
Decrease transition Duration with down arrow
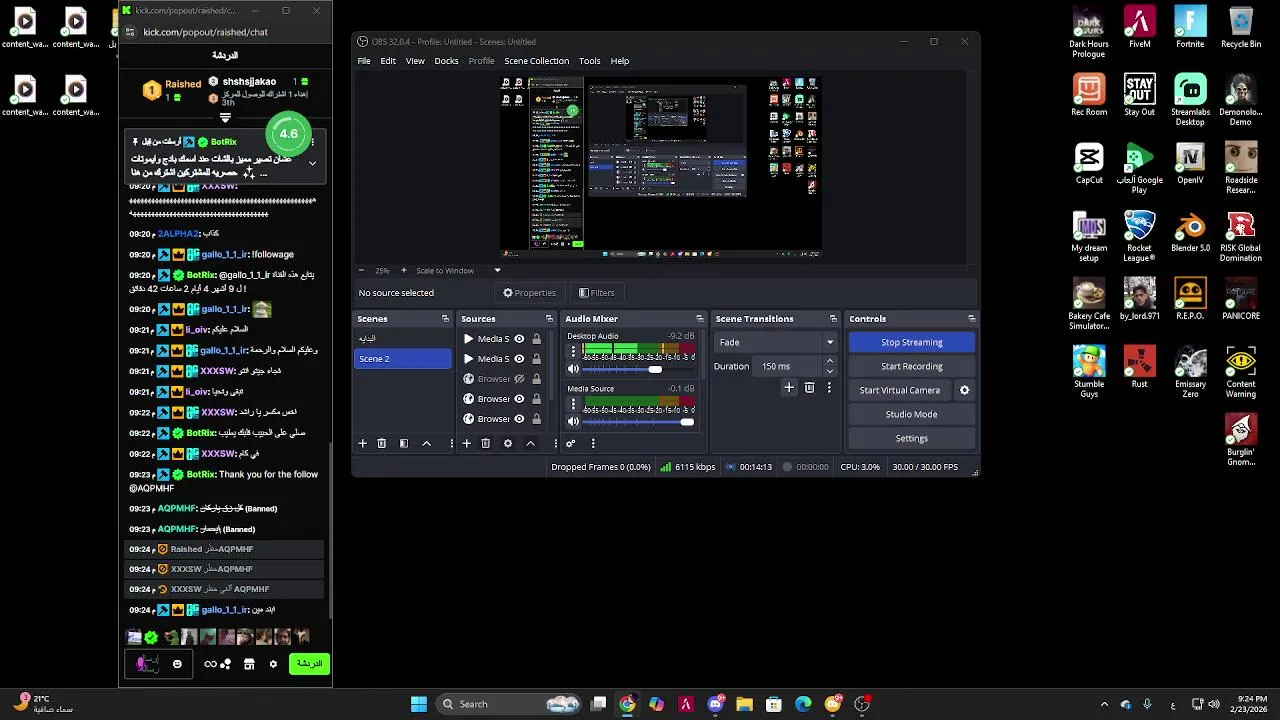pyautogui.click(x=829, y=371)
